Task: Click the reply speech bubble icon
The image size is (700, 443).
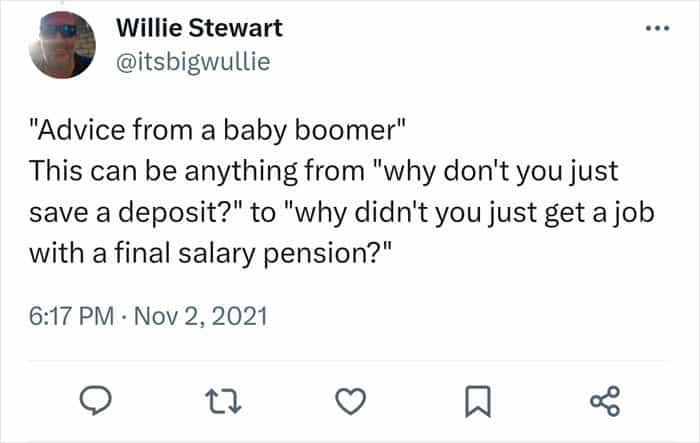Action: point(93,401)
